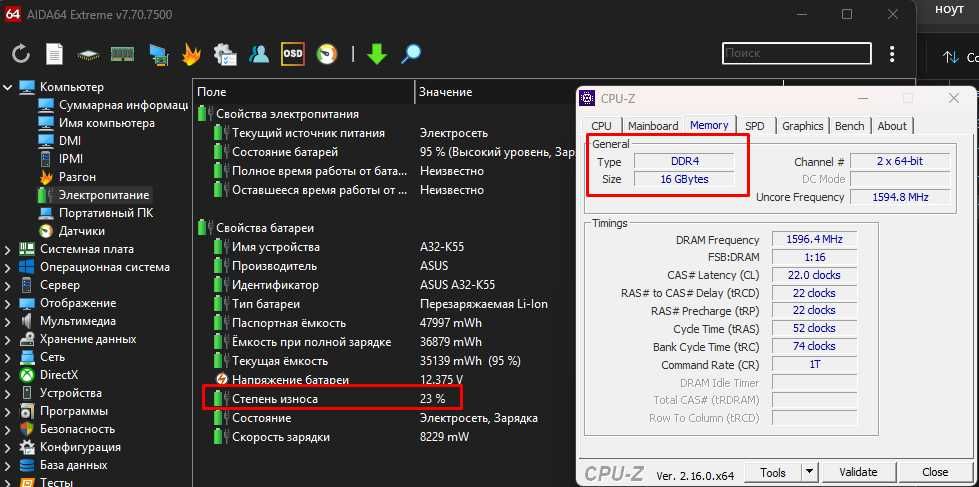Click the sensor gauge toolbar icon

(327, 54)
